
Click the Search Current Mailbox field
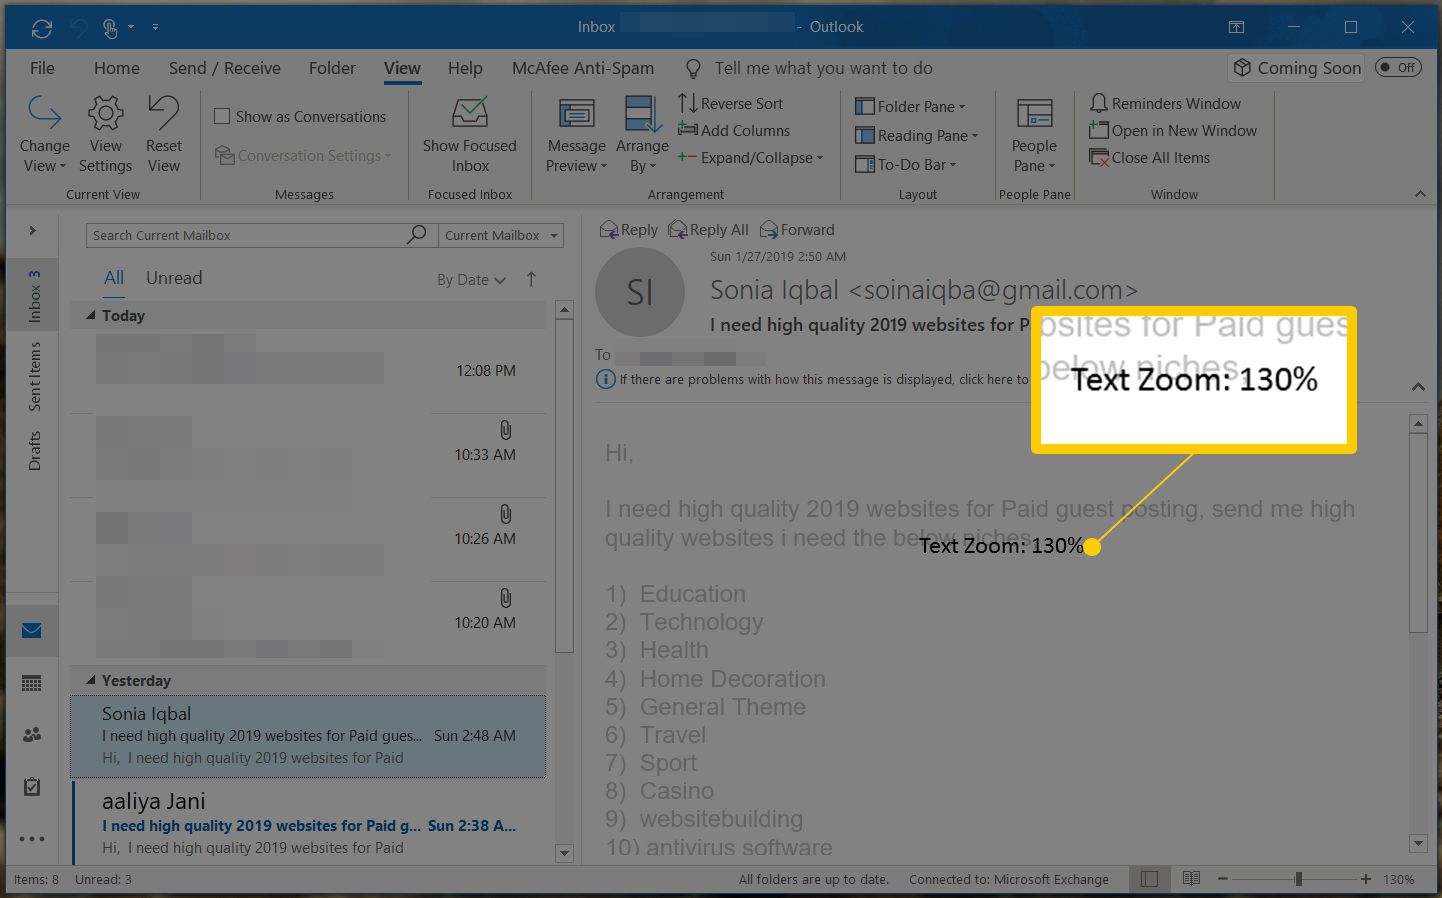click(245, 235)
